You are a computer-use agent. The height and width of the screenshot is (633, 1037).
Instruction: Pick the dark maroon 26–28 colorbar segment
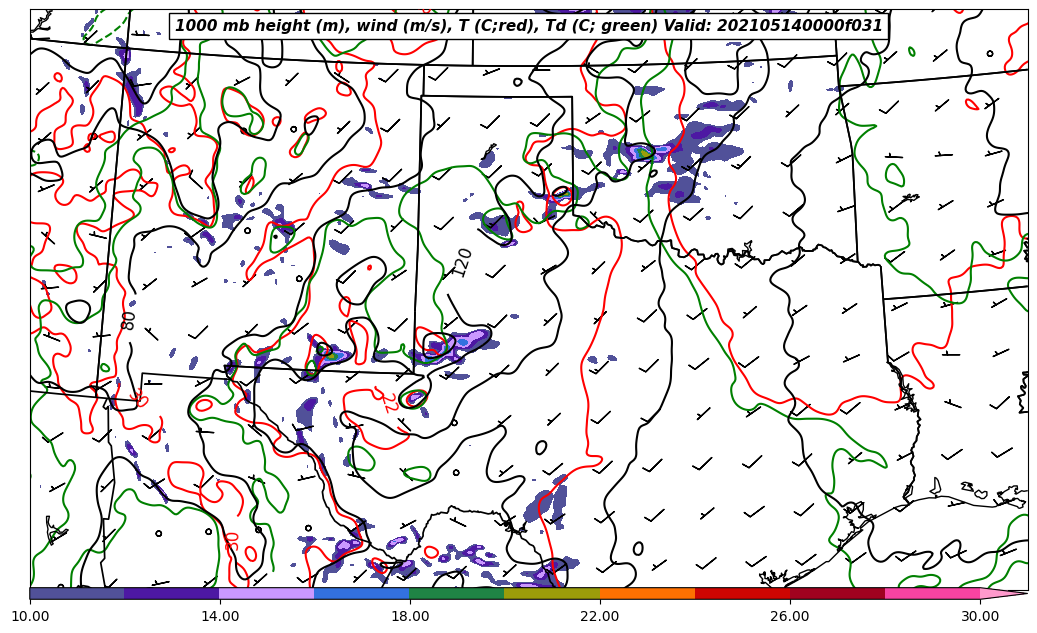pyautogui.click(x=837, y=593)
